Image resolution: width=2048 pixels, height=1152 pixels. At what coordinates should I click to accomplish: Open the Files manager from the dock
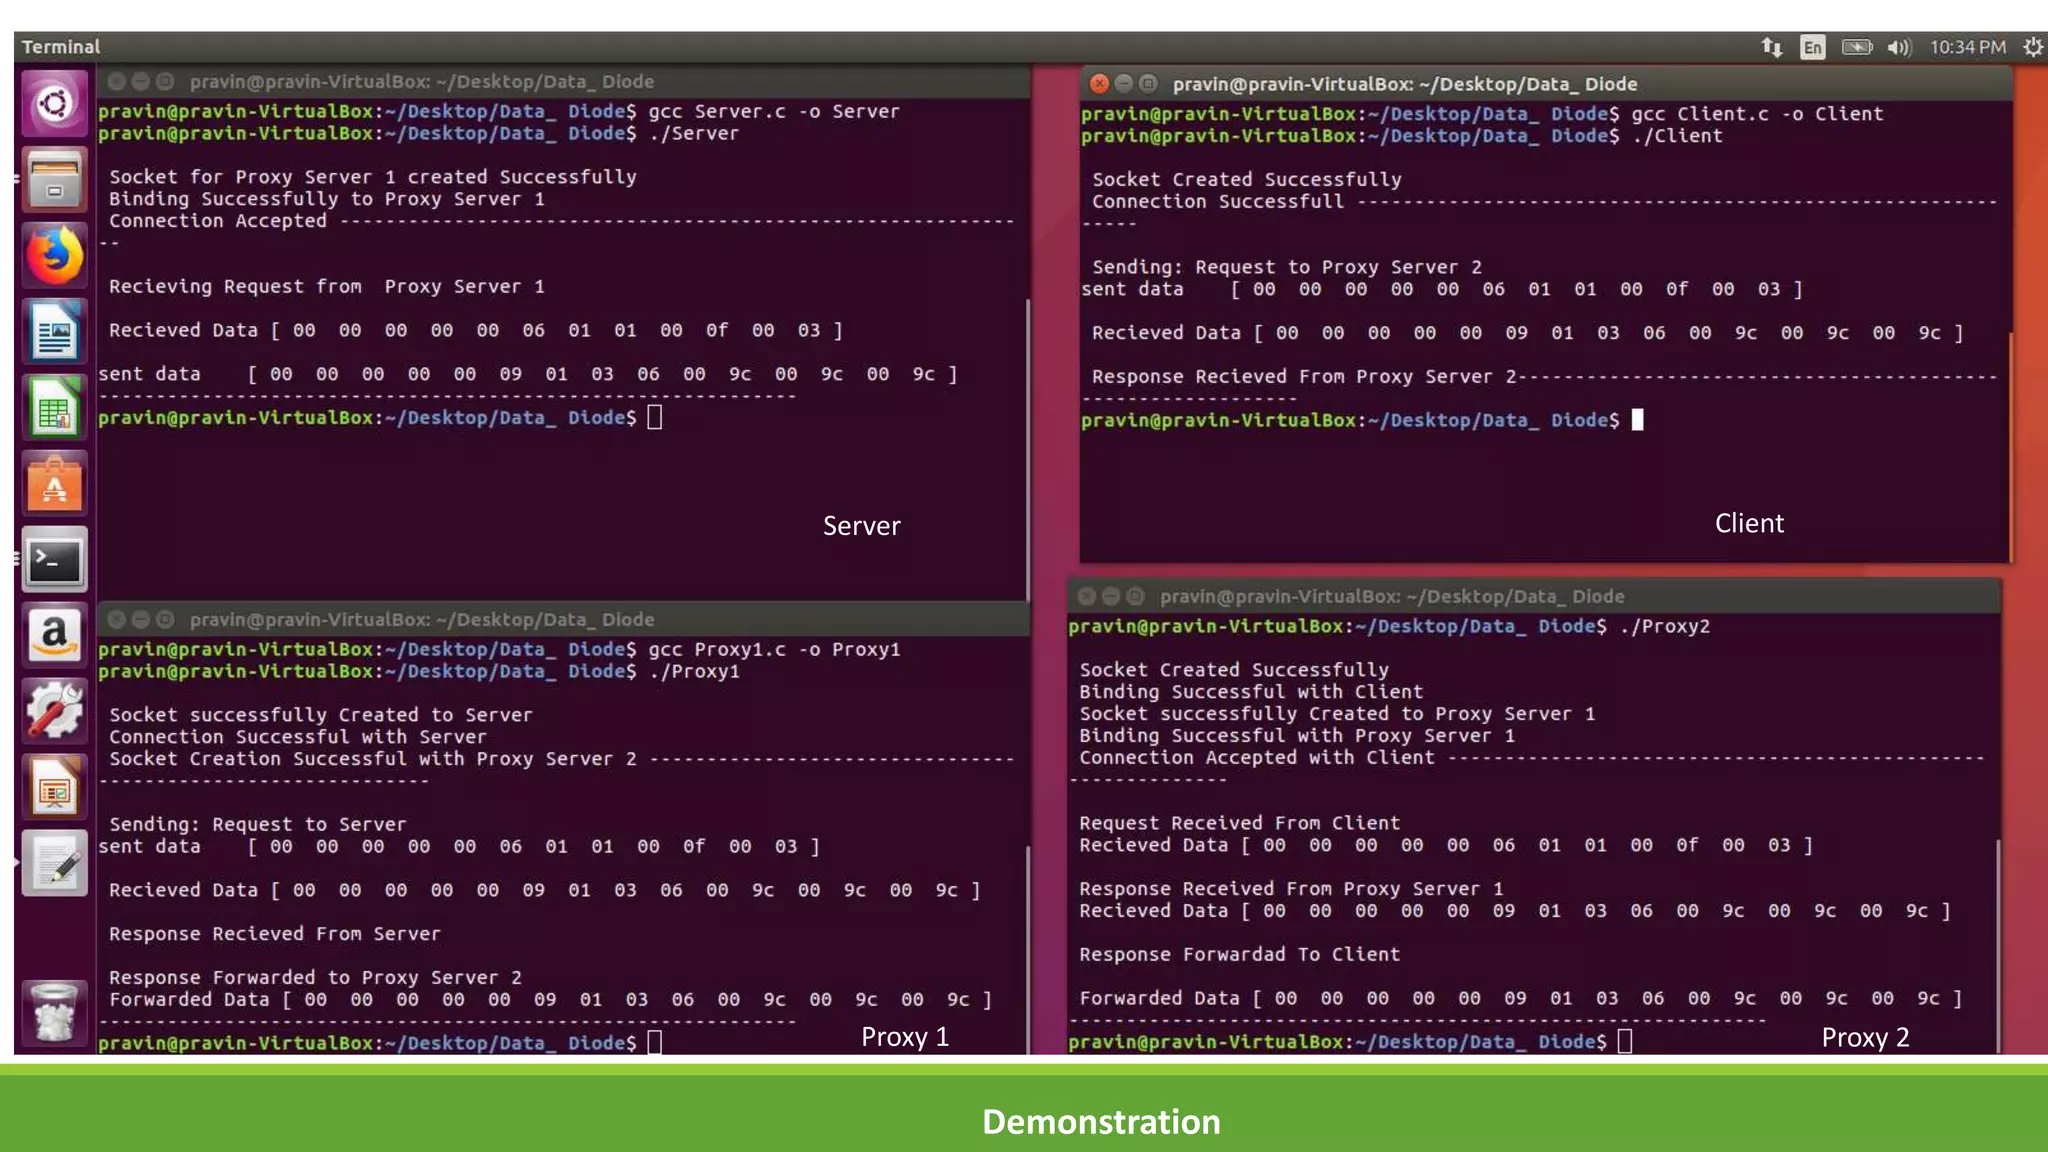point(54,180)
